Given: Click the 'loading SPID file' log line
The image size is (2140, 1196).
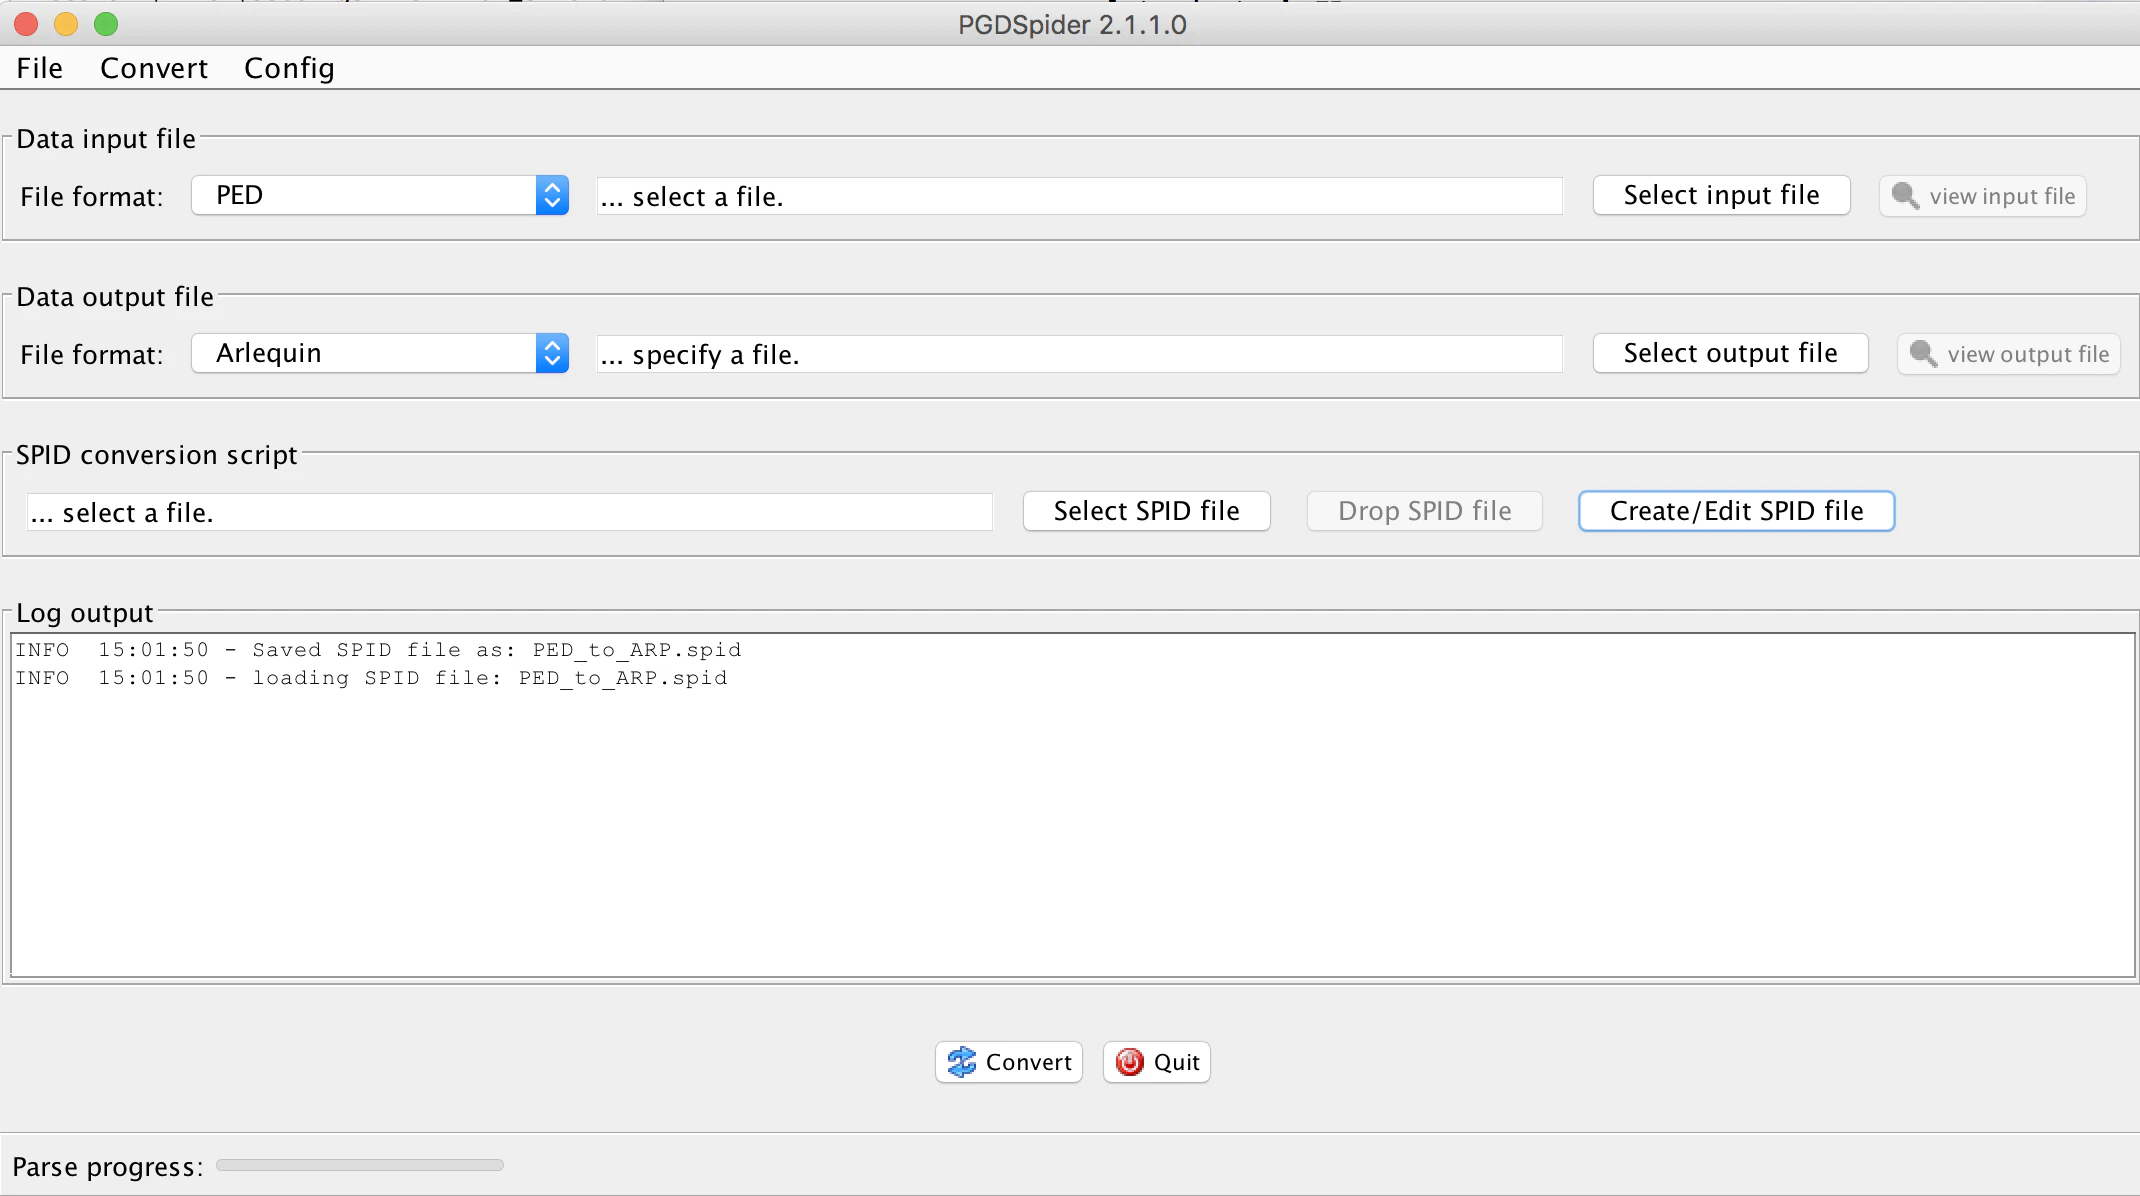Looking at the screenshot, I should 371,678.
